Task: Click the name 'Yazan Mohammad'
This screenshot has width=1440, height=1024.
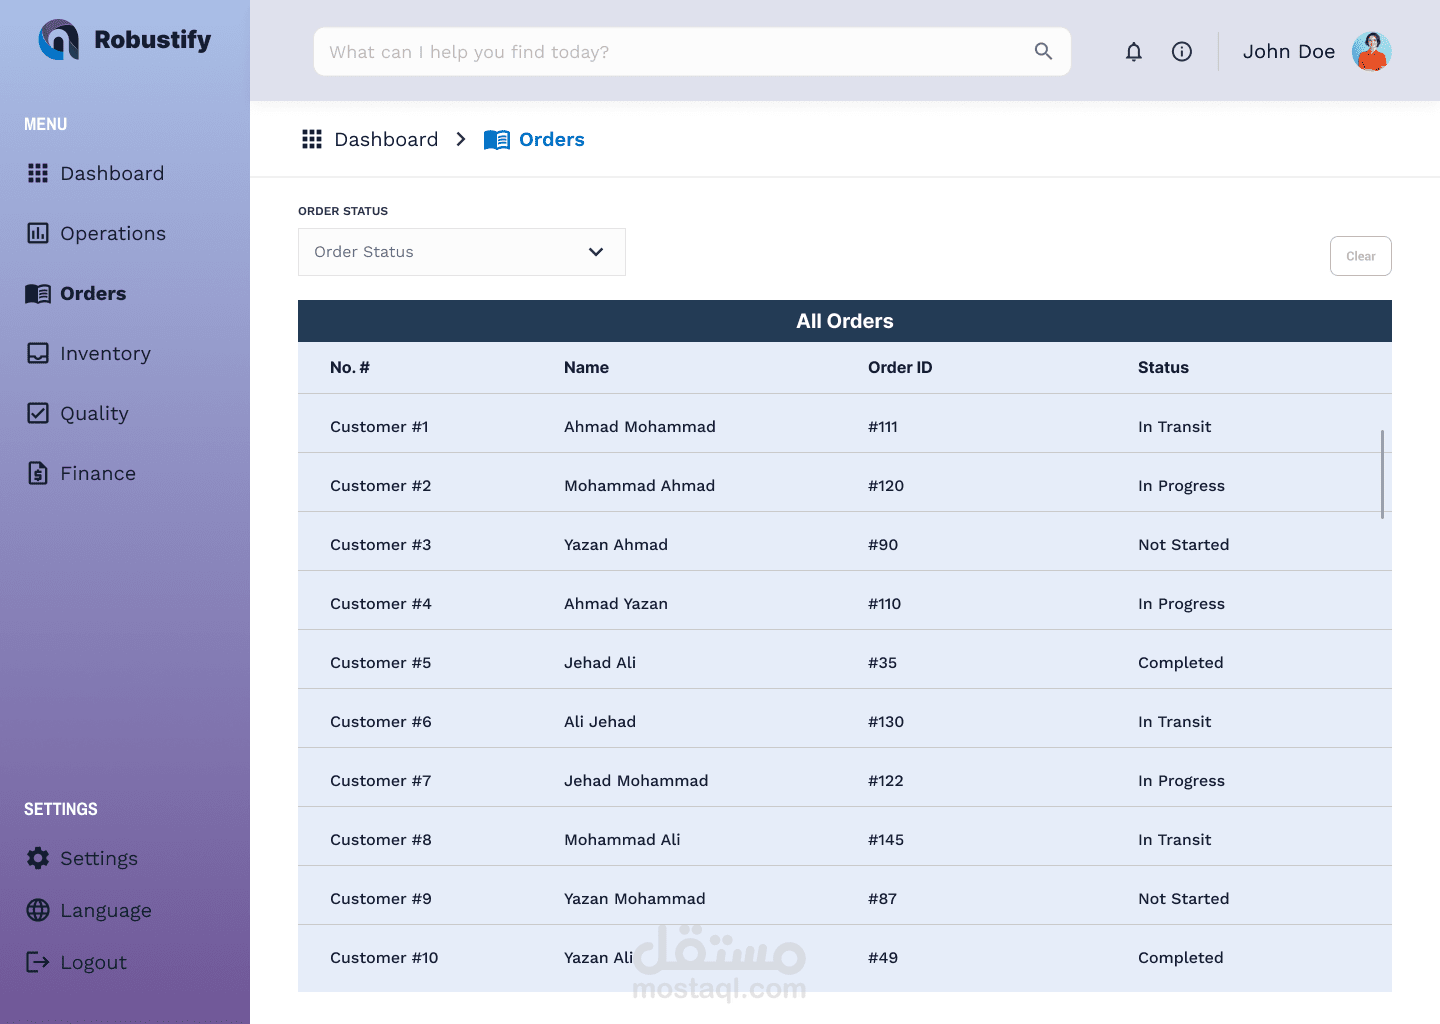Action: 635,898
